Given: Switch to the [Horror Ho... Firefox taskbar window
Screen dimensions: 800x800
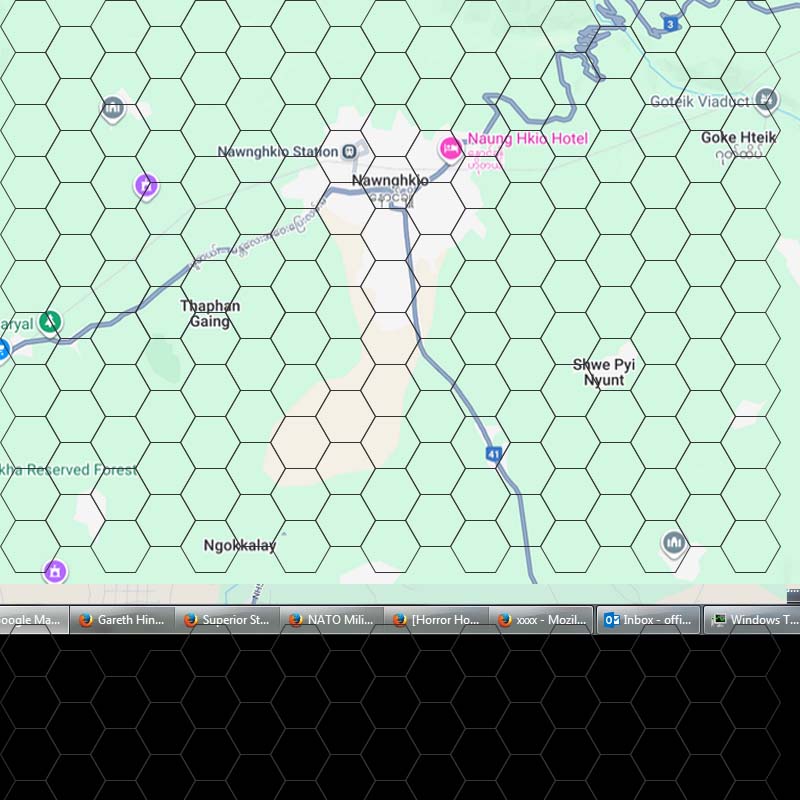Looking at the screenshot, I should pyautogui.click(x=436, y=619).
